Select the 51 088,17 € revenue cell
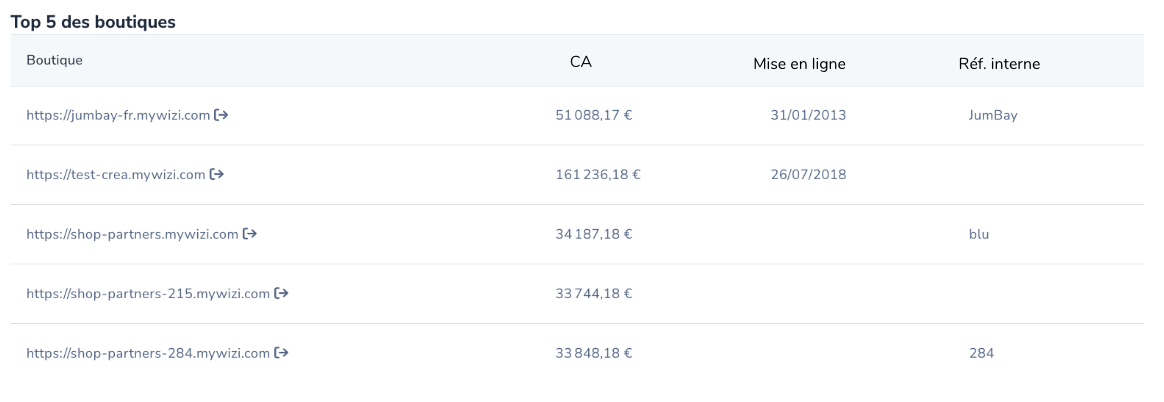Screen dimensions: 1164x402 pos(594,116)
